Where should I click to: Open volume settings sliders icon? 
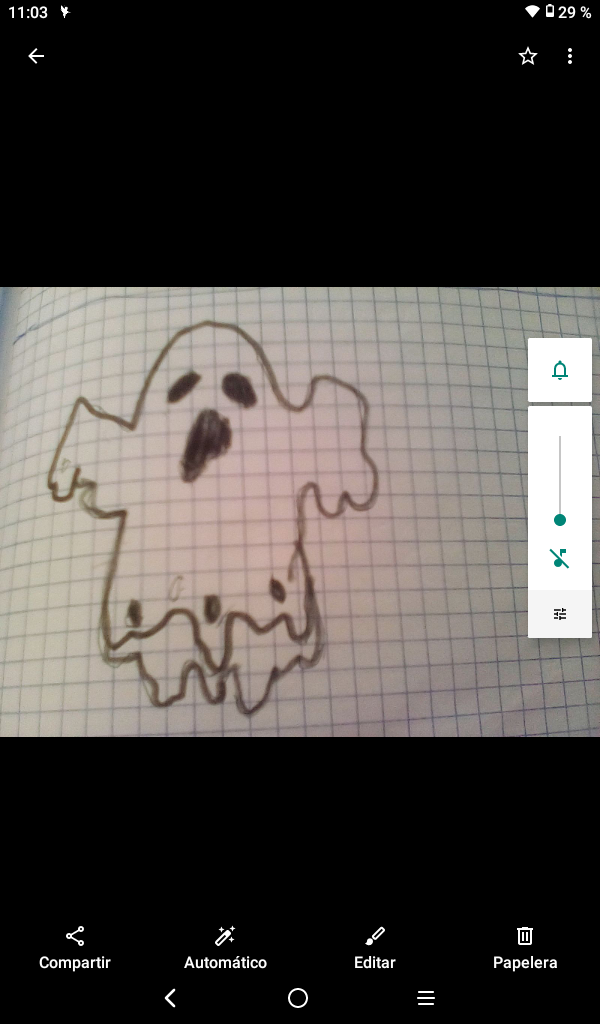click(560, 614)
